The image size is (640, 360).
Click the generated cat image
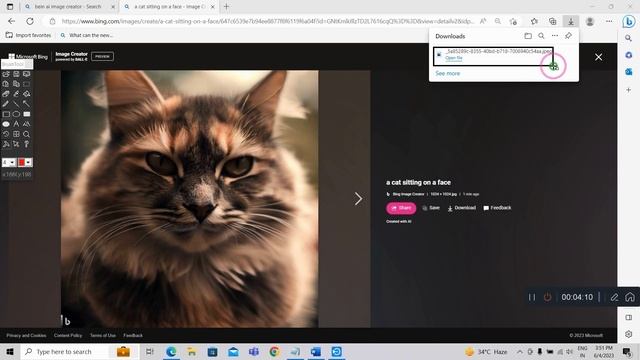point(189,199)
